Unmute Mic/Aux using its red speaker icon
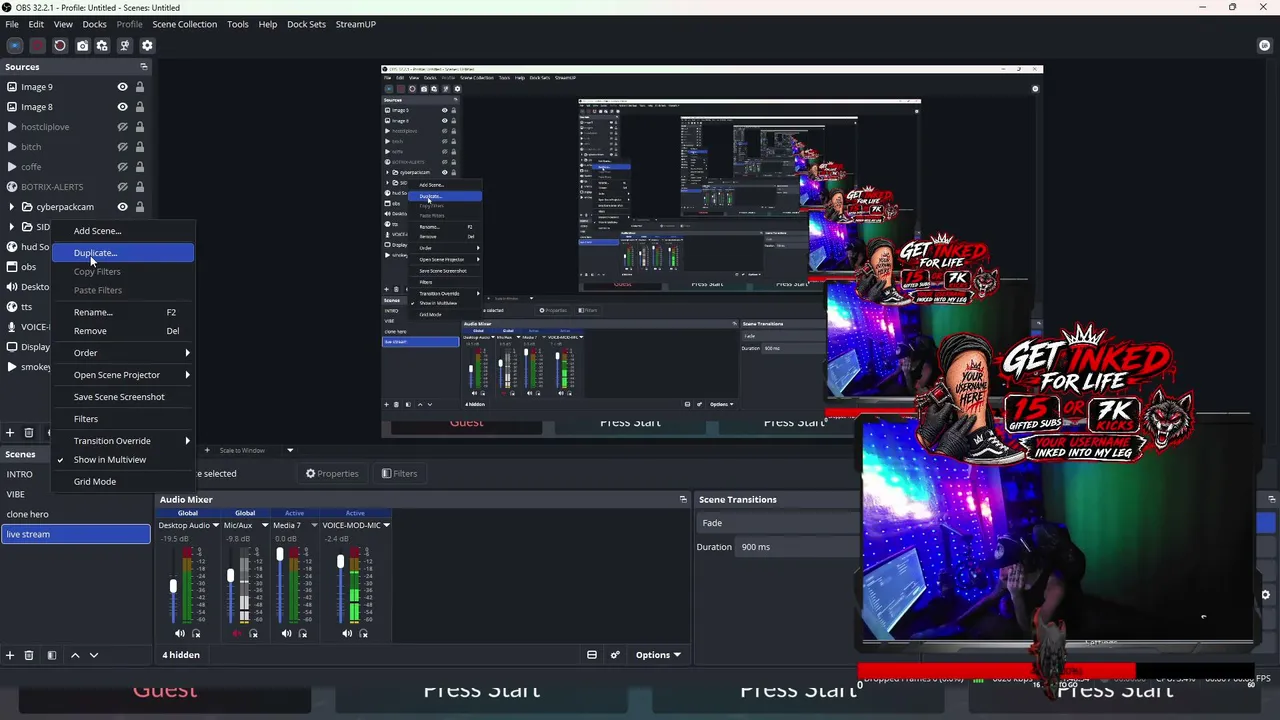The width and height of the screenshot is (1280, 720). point(237,633)
